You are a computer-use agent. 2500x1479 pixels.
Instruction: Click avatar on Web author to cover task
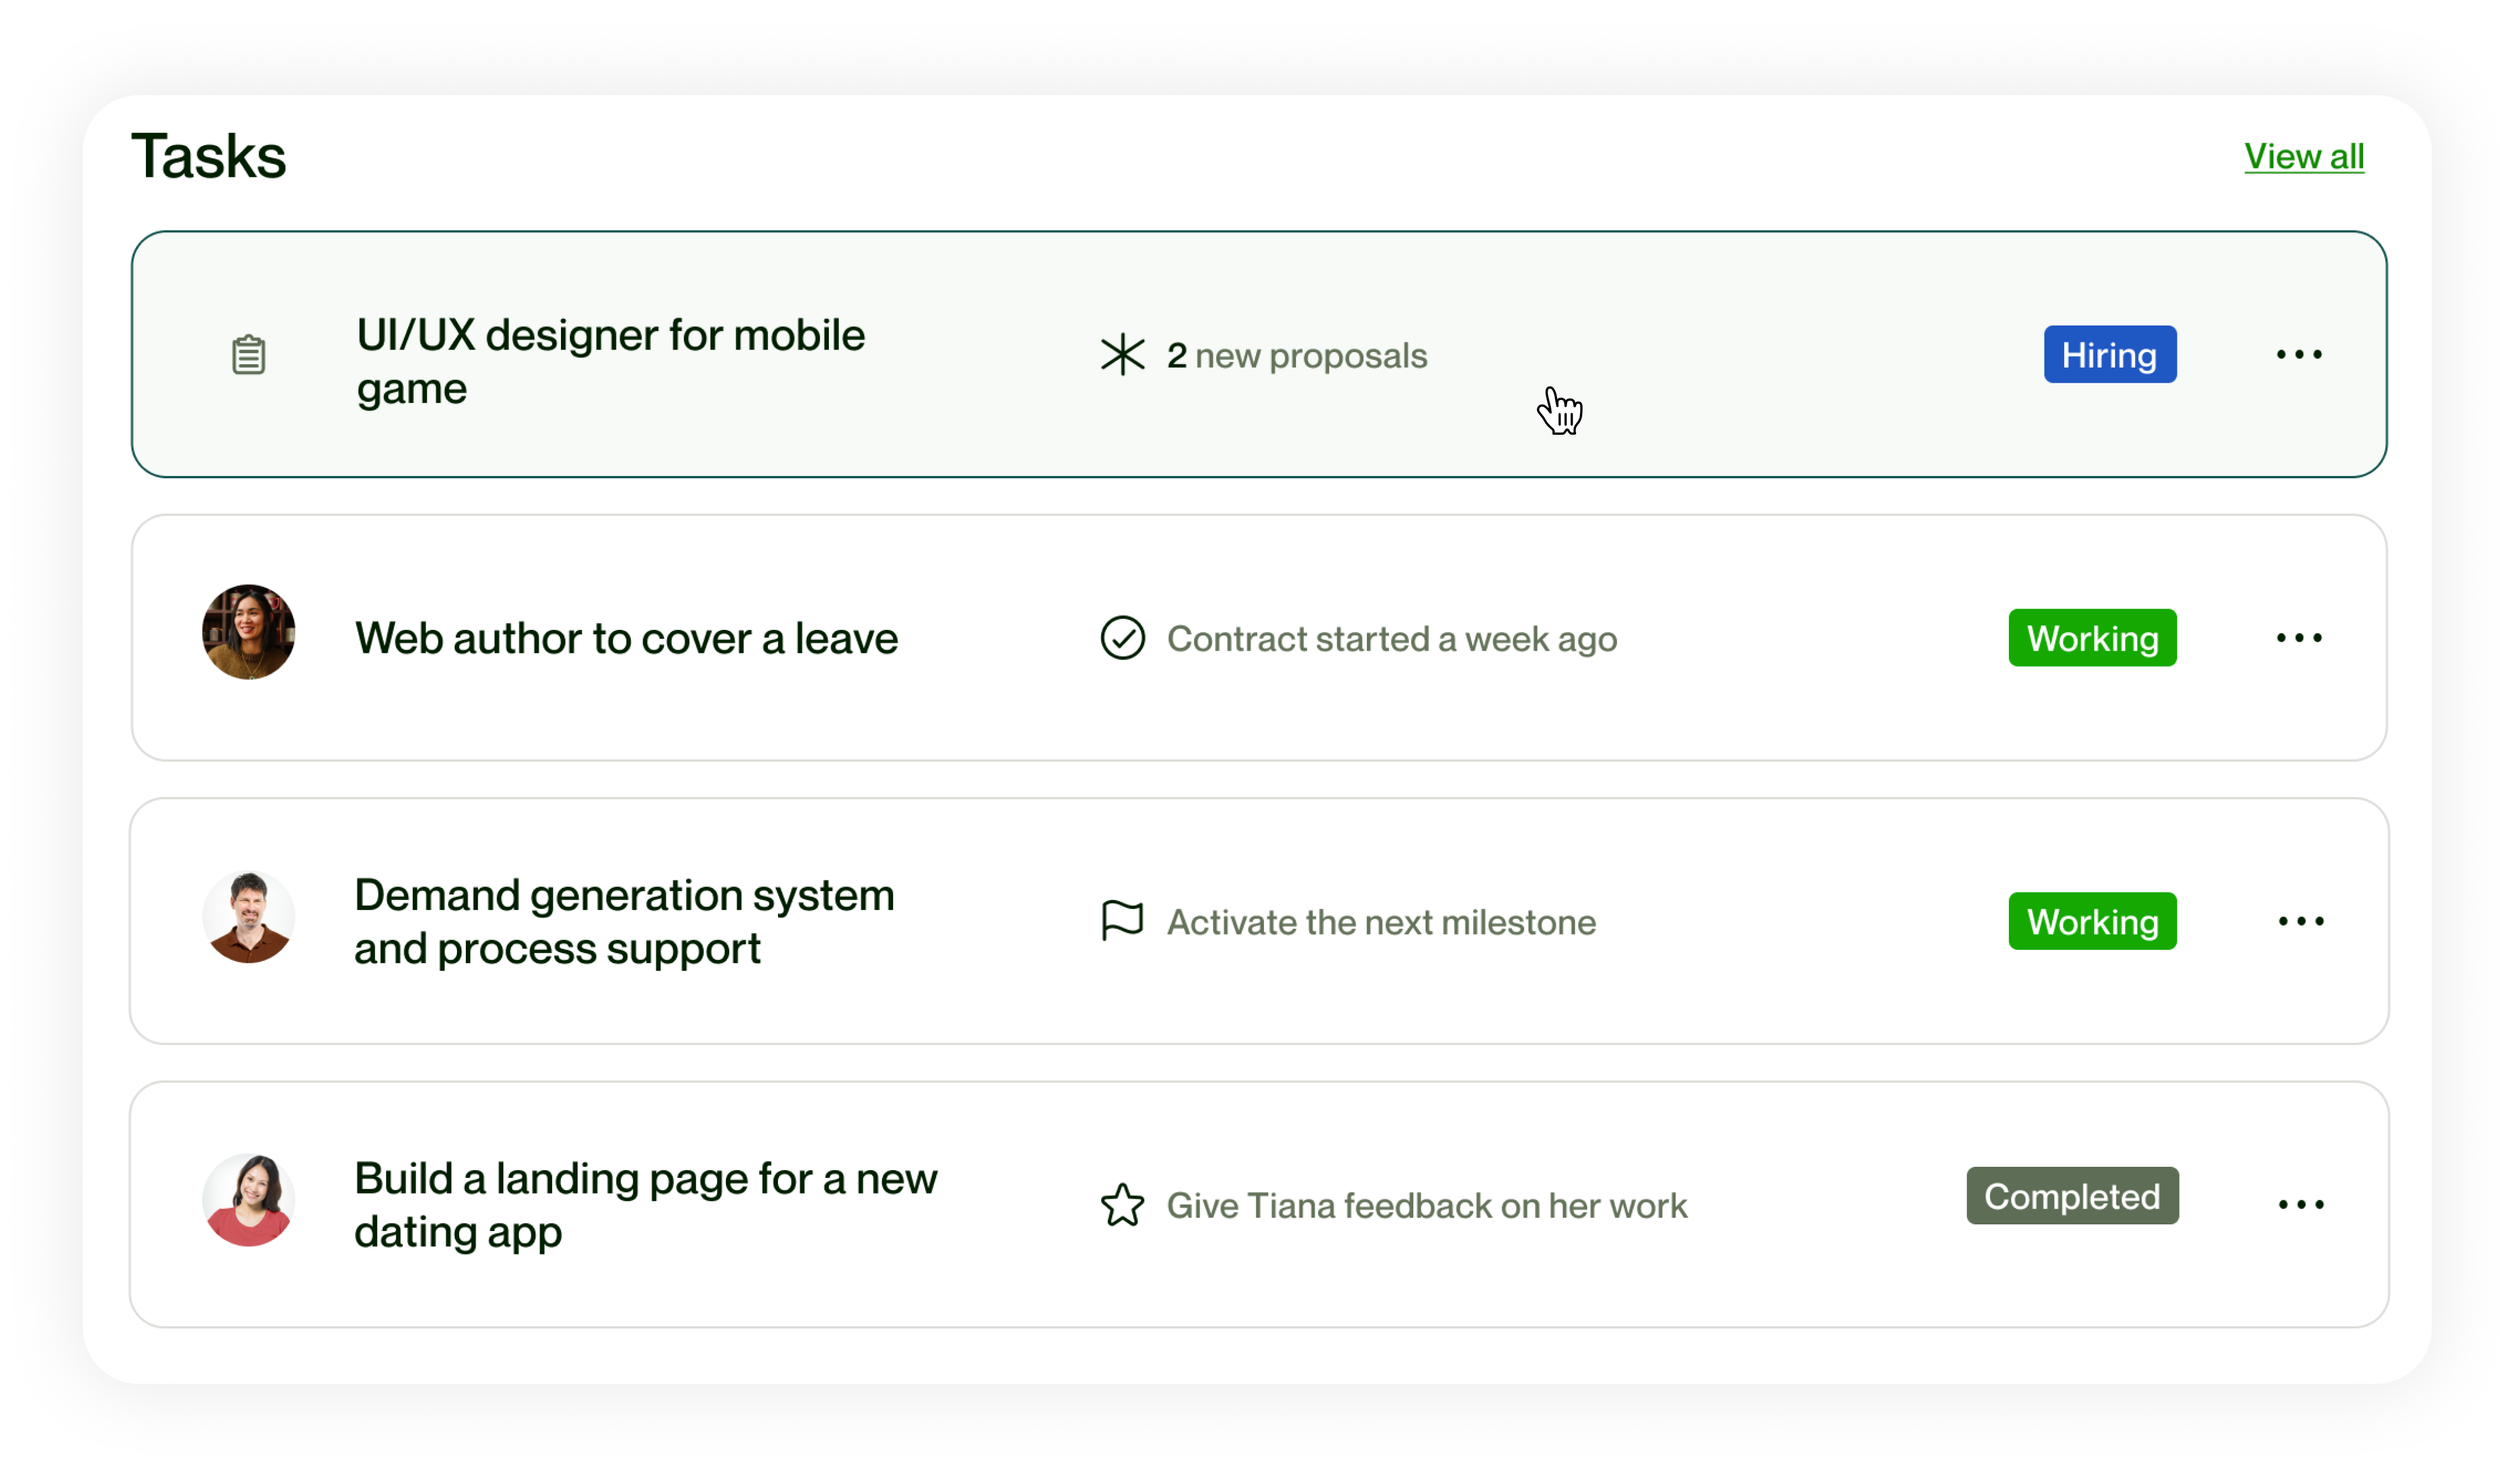(248, 633)
